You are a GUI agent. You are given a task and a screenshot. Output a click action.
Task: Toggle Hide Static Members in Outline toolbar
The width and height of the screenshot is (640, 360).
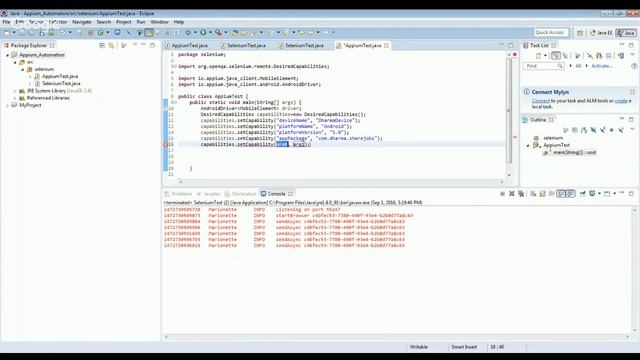(x=602, y=130)
